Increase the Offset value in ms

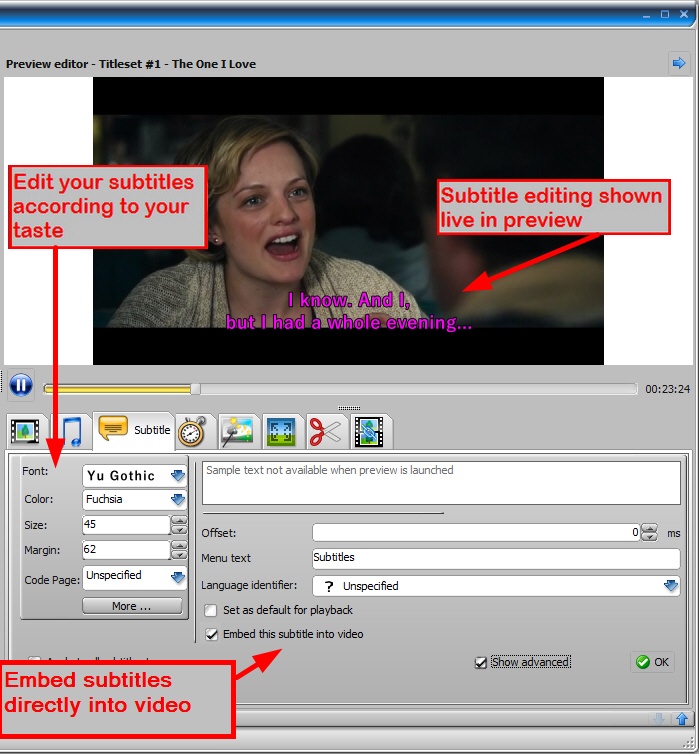click(649, 528)
